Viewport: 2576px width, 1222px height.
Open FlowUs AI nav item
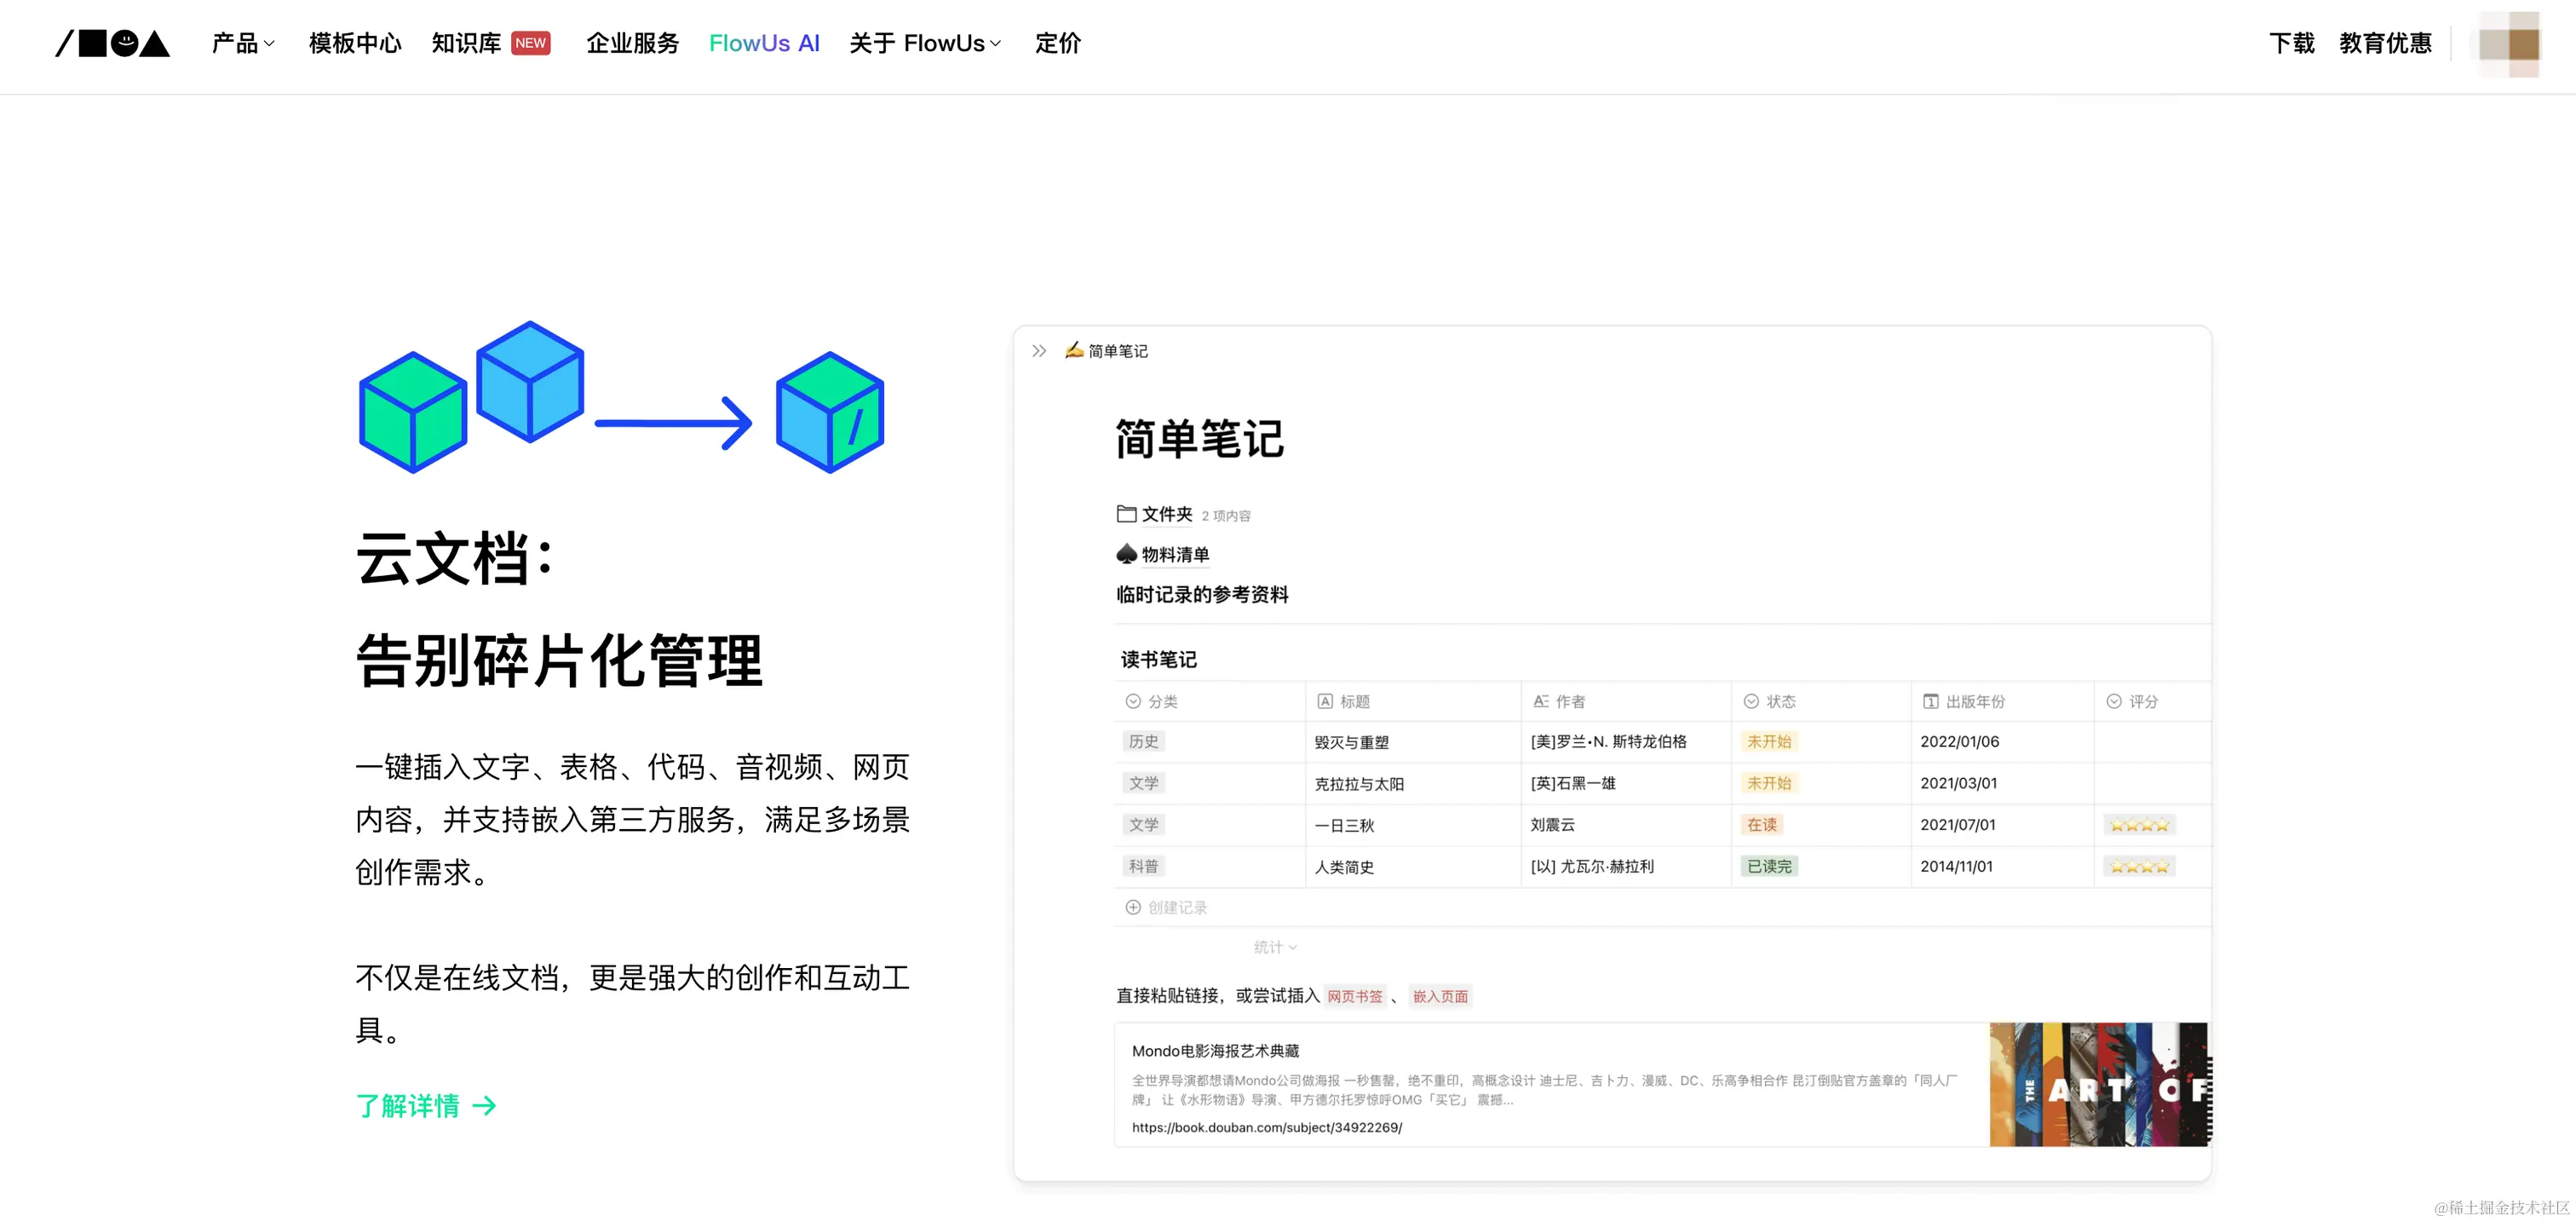pos(764,43)
